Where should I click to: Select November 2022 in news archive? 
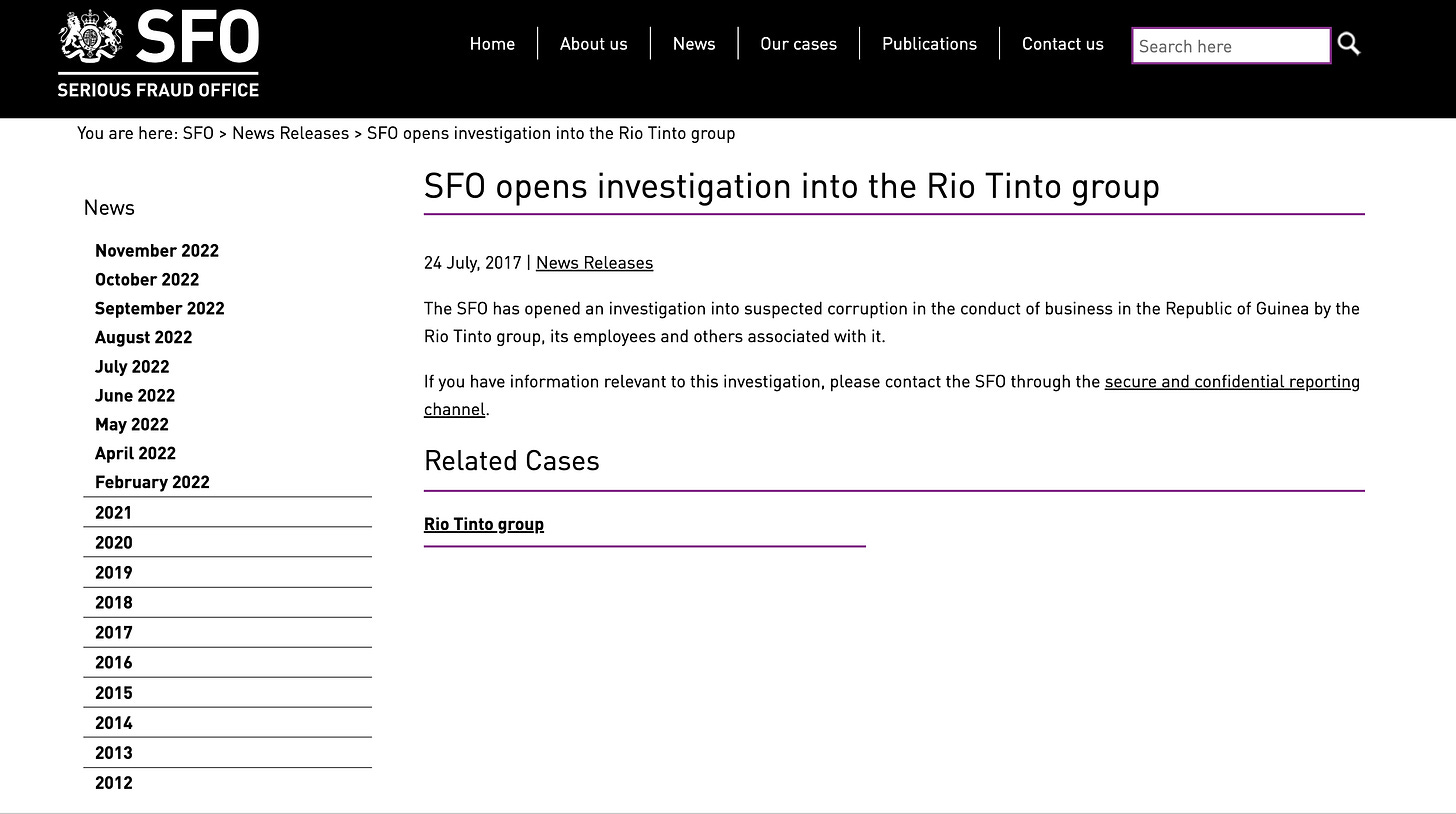pyautogui.click(x=157, y=251)
